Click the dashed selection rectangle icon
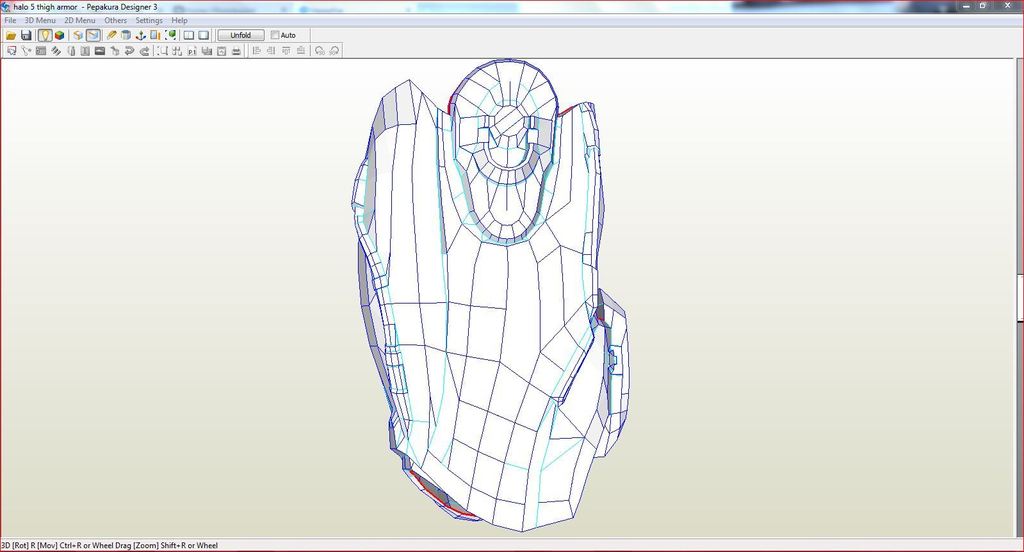1024x552 pixels. [162, 51]
